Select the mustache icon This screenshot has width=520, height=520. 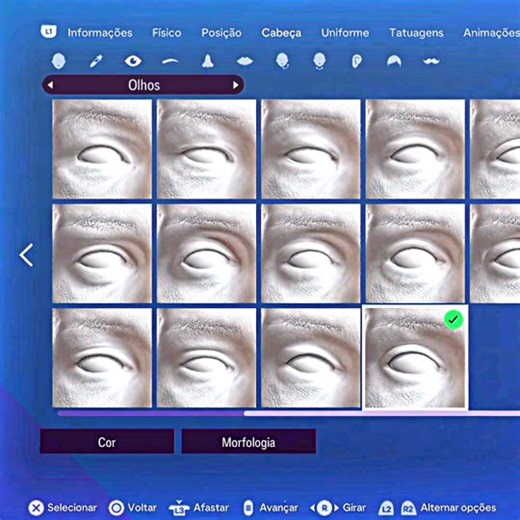(431, 61)
